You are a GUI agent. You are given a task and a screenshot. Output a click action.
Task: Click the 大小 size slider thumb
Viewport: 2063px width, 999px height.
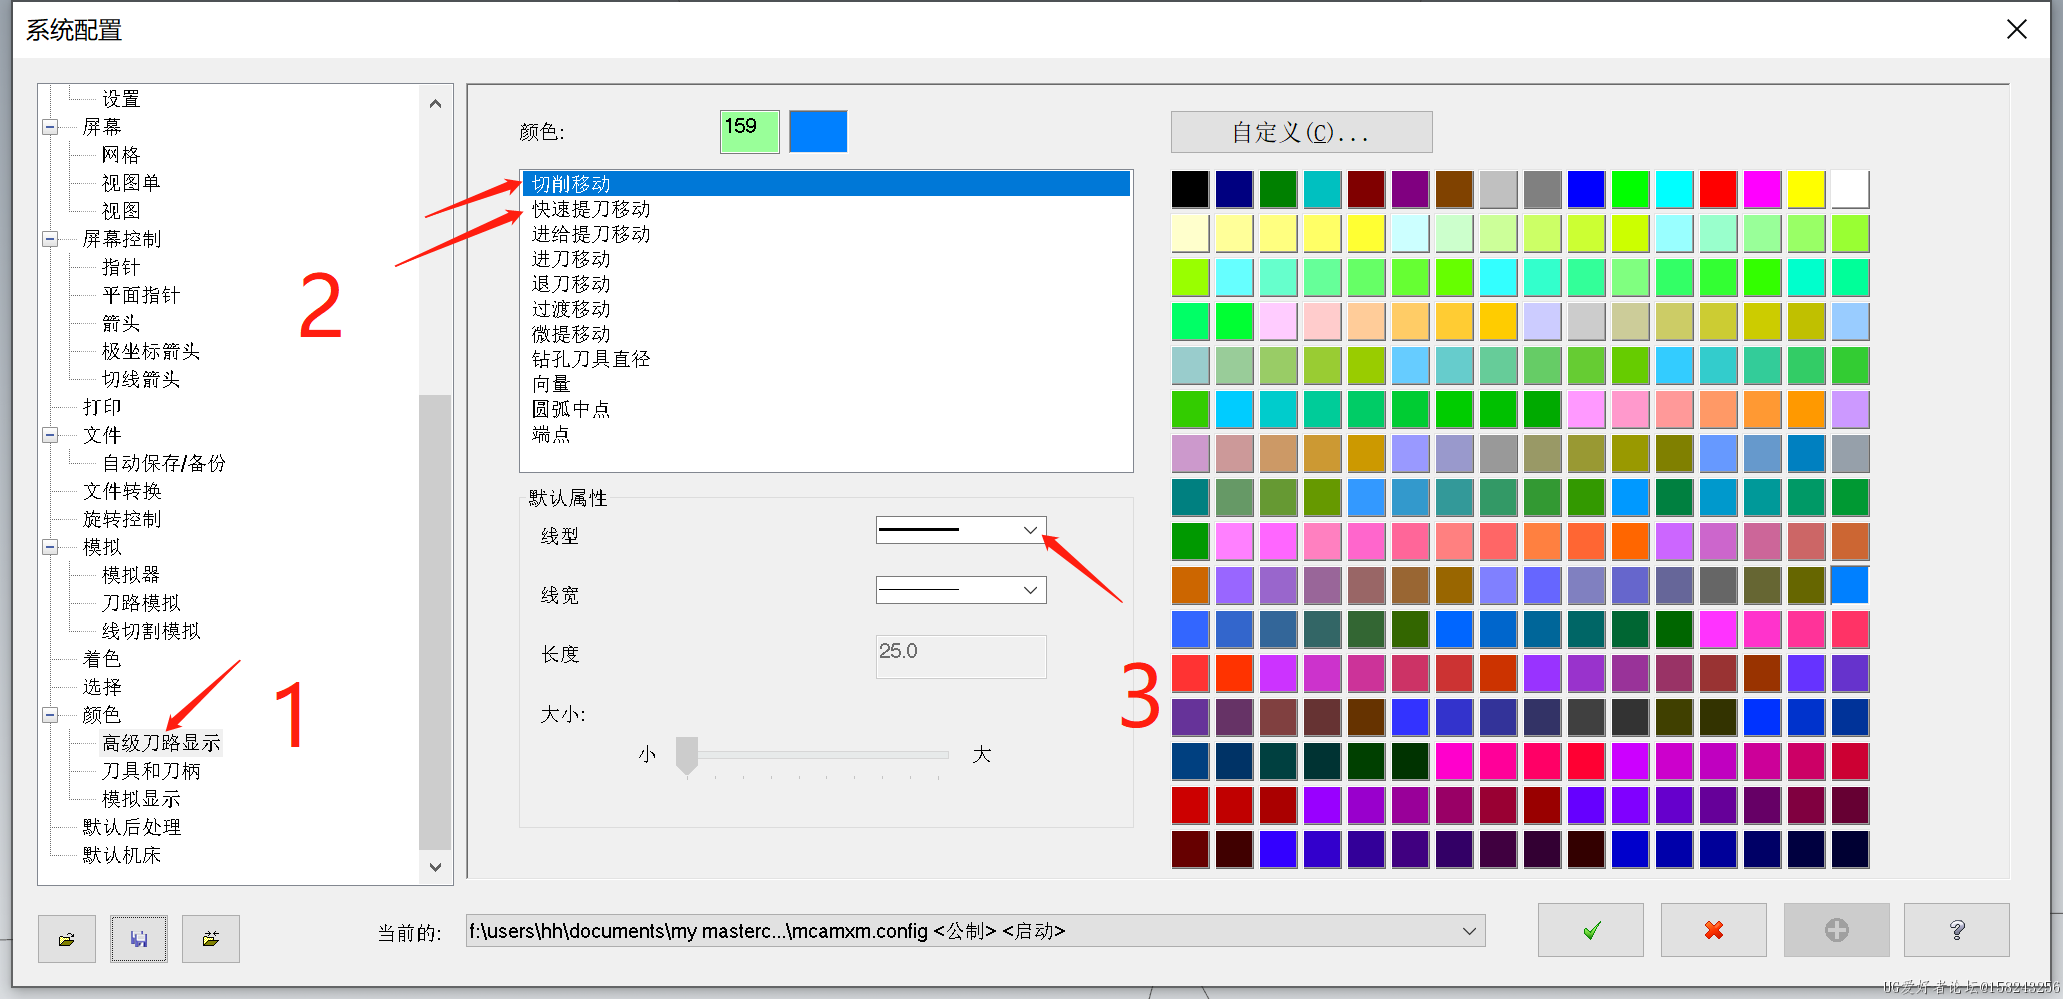click(687, 755)
